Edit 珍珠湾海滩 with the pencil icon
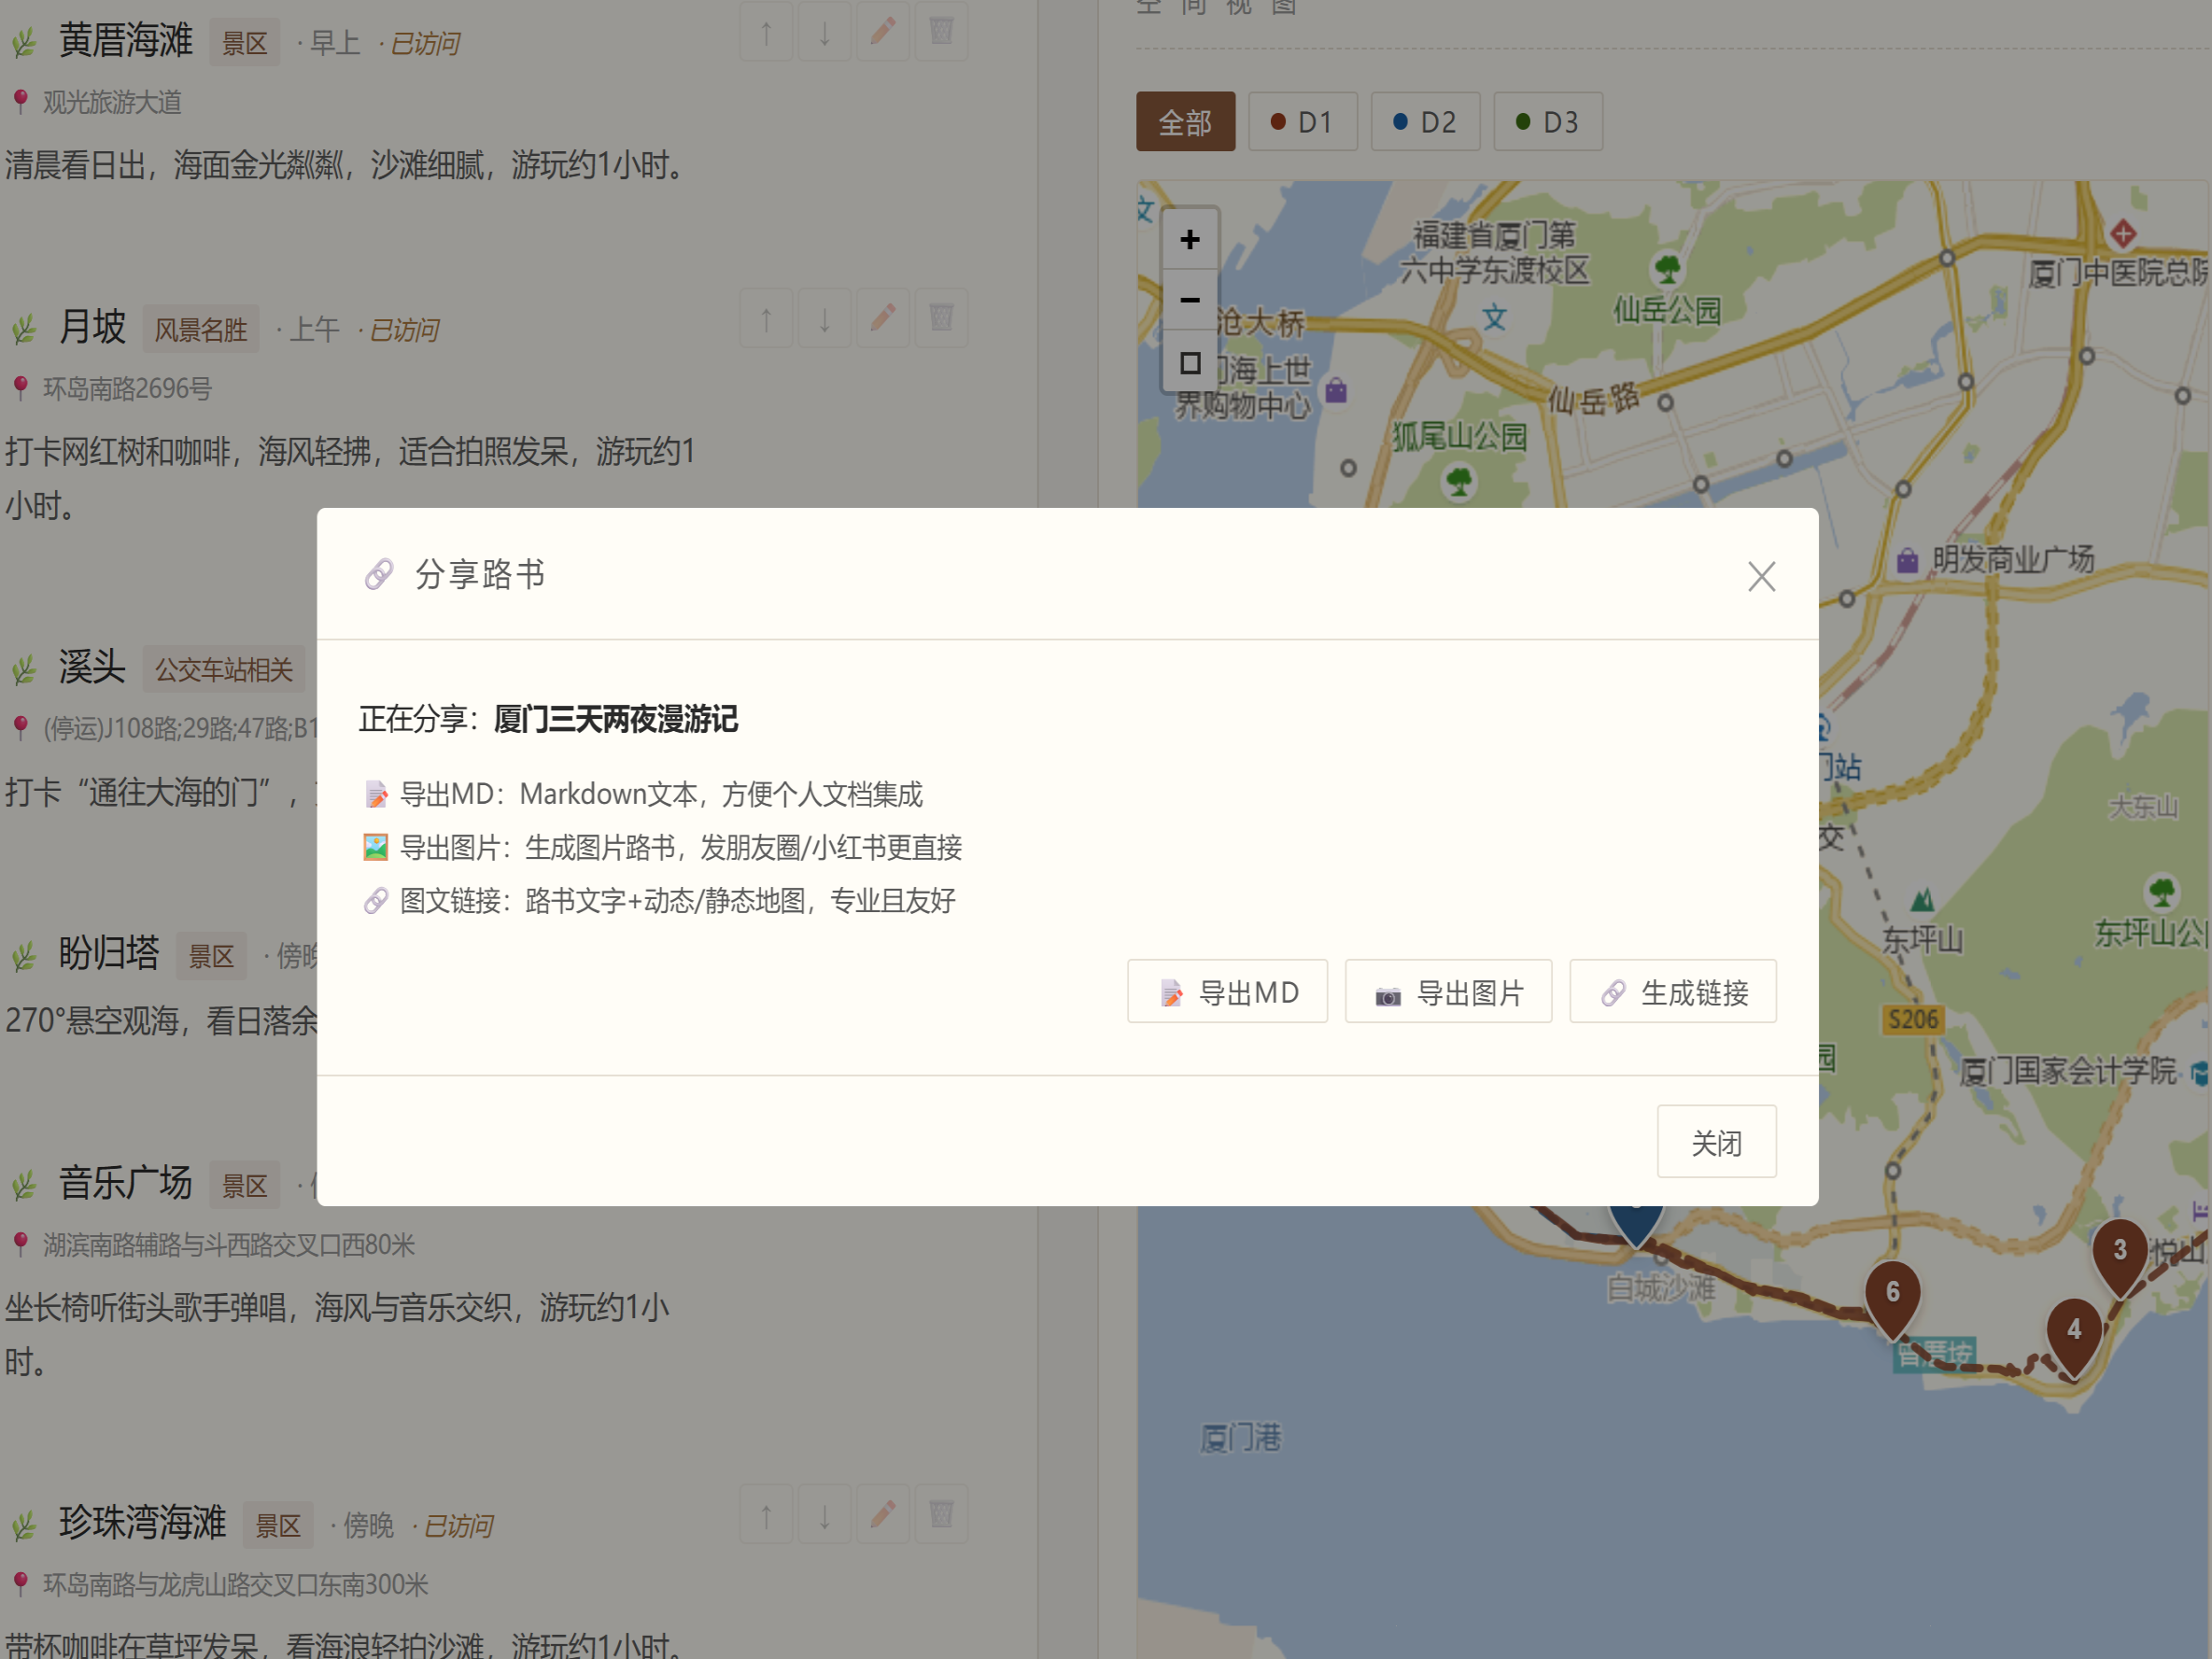 click(882, 1515)
